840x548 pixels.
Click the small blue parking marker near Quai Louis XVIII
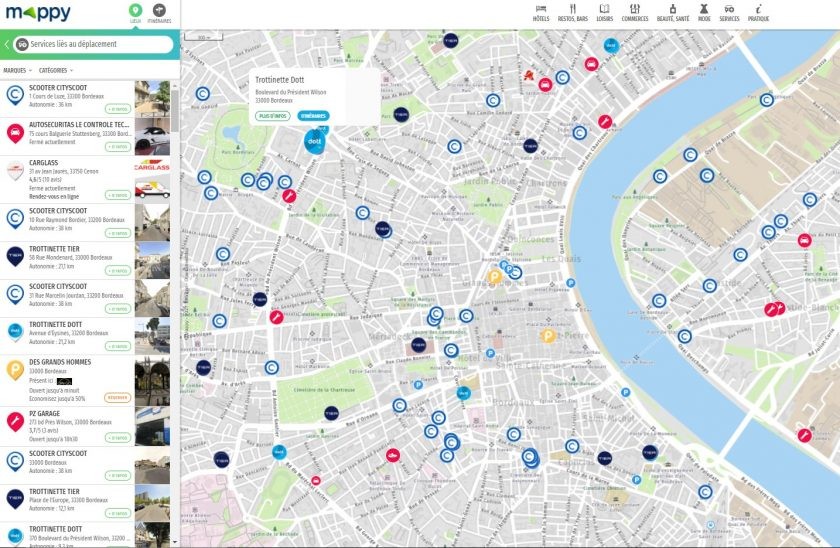pos(571,283)
